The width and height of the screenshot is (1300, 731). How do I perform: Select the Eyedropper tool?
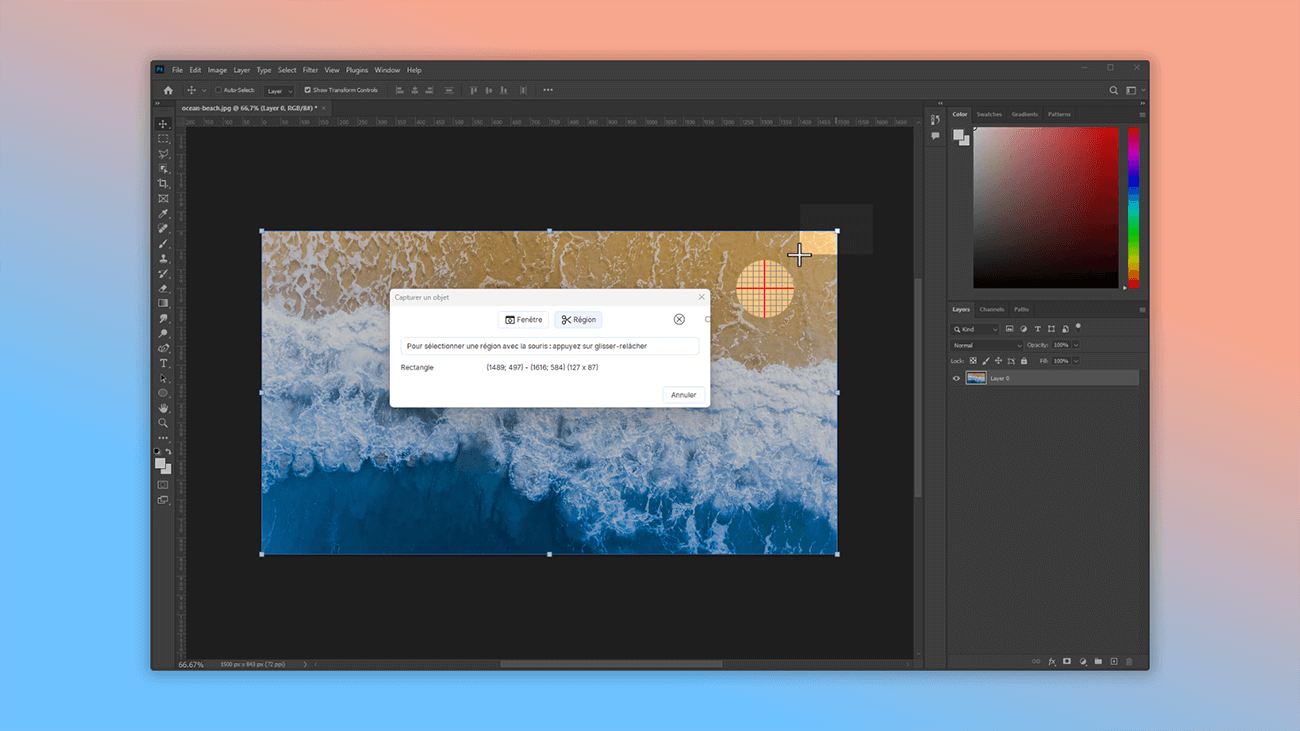(163, 213)
